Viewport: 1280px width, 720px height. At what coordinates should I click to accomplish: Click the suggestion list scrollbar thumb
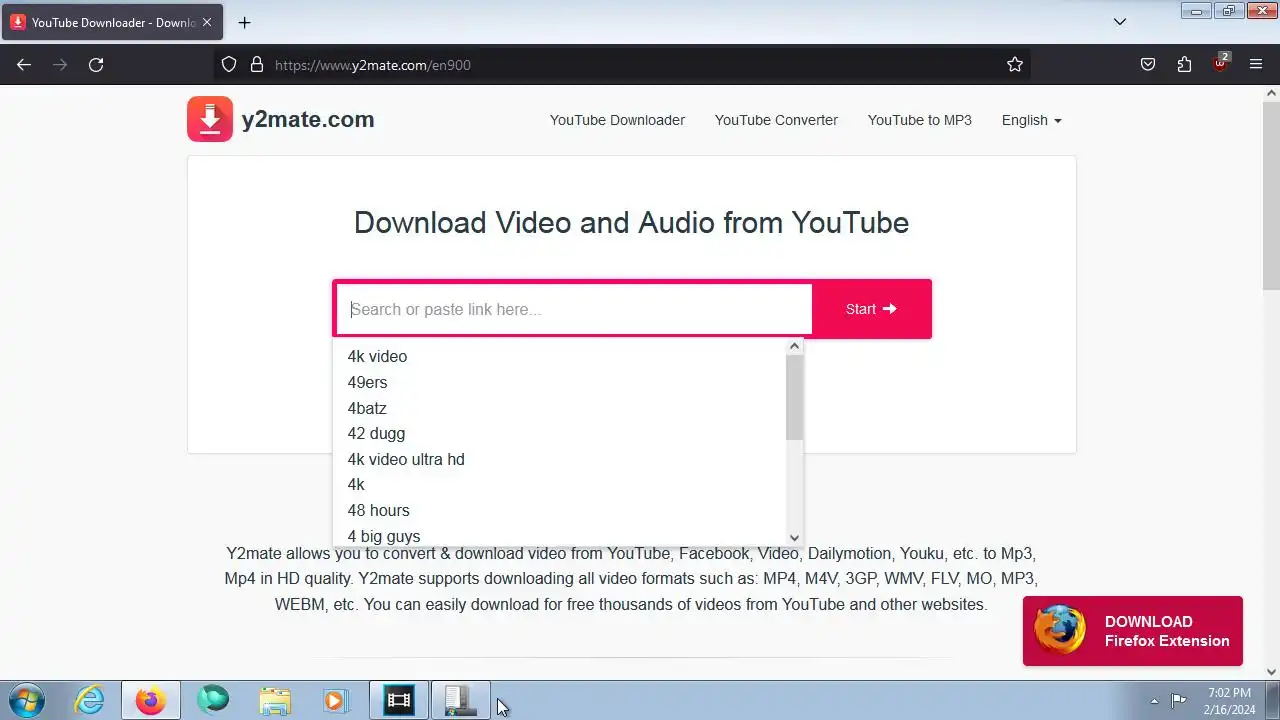(x=794, y=397)
